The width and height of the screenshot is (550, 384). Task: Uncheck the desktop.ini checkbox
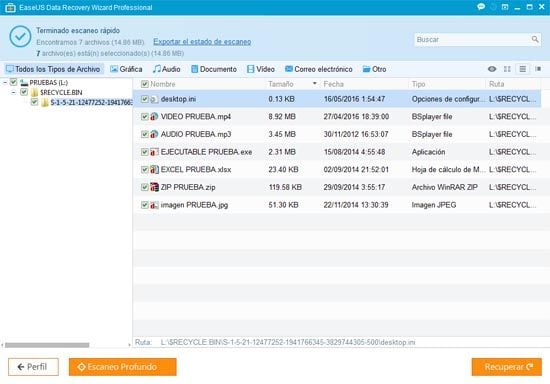tap(145, 99)
